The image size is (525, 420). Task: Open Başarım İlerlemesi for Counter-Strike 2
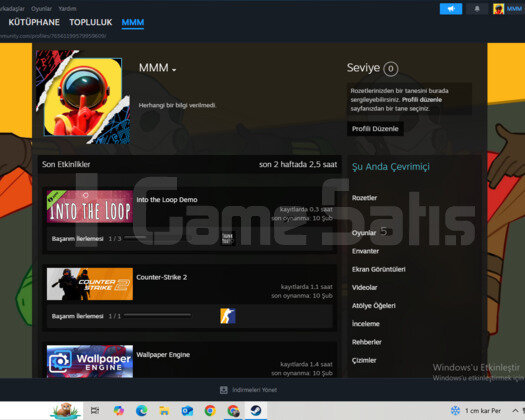click(x=77, y=316)
